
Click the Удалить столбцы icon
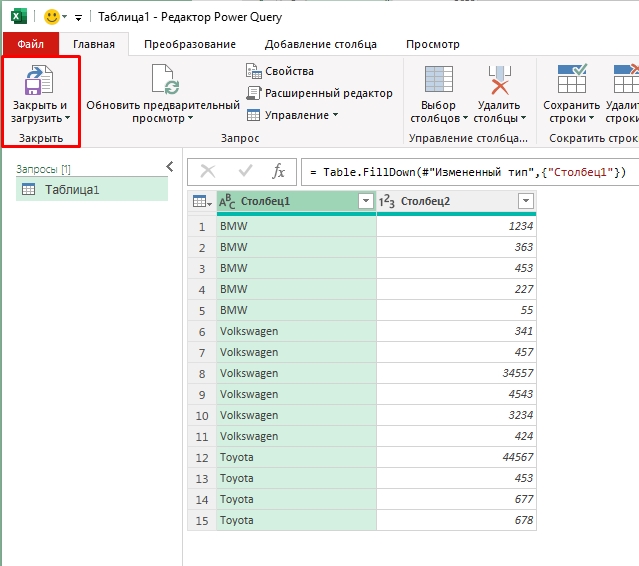point(500,80)
